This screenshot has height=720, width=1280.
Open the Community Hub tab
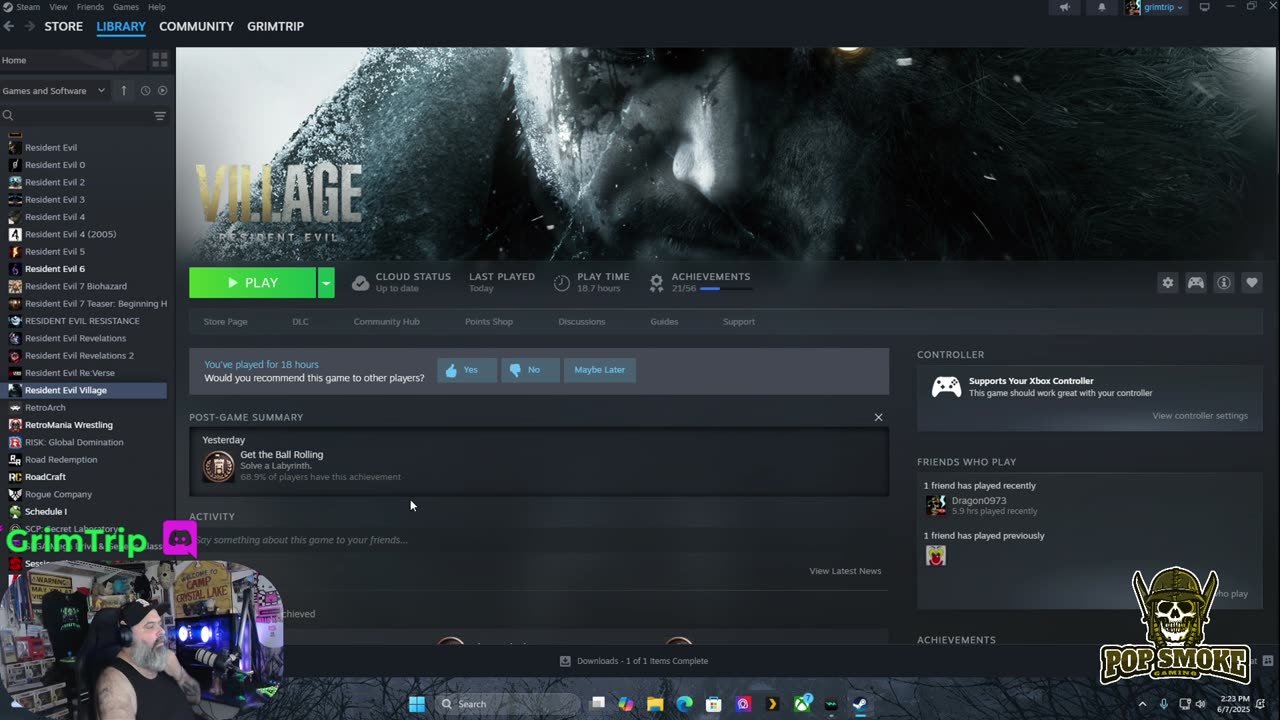click(x=386, y=322)
